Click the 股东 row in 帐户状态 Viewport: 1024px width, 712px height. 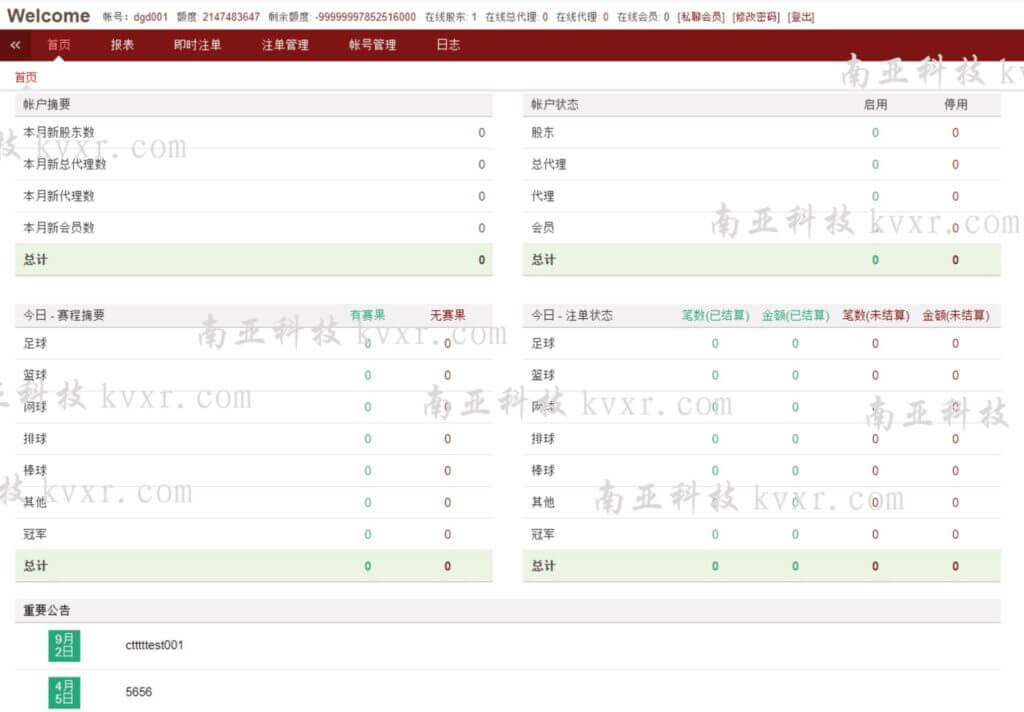pyautogui.click(x=761, y=133)
